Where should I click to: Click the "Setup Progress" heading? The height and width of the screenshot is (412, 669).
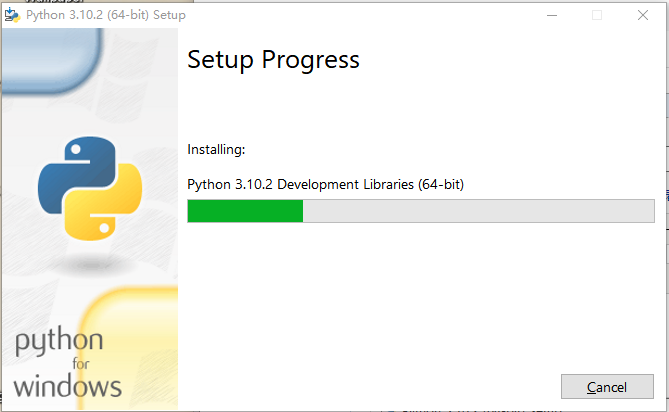pyautogui.click(x=273, y=60)
